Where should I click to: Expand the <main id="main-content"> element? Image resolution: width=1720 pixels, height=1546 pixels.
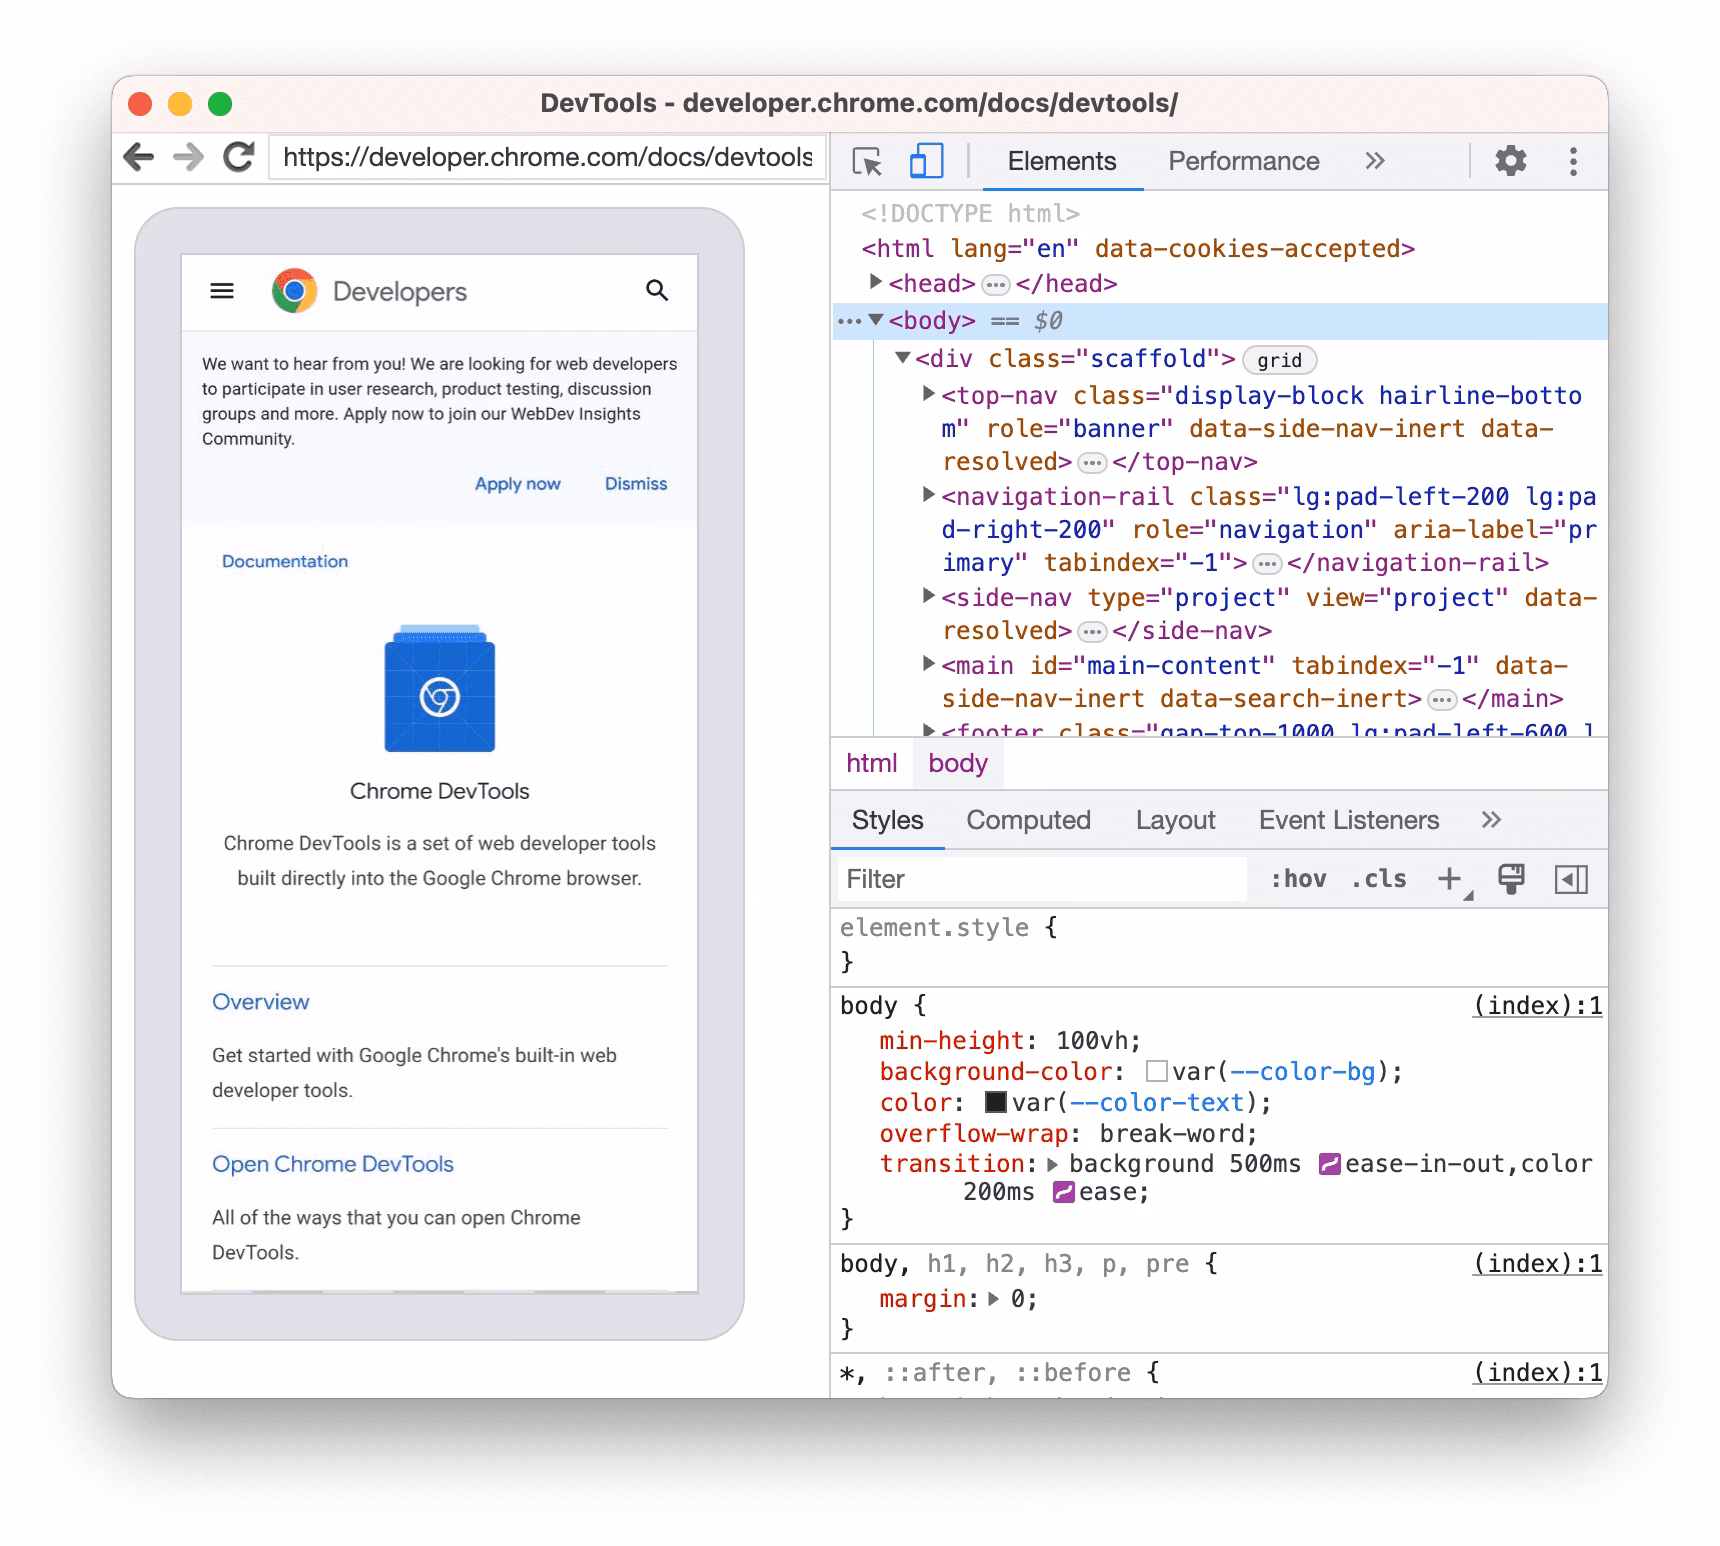[928, 665]
